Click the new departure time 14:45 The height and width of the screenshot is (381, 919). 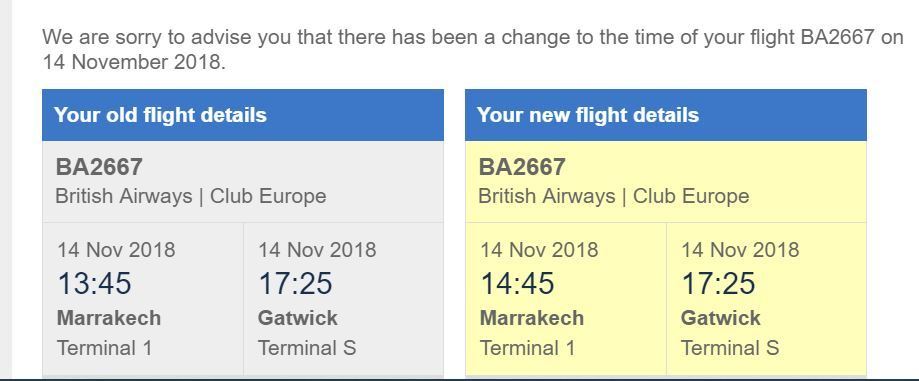coord(518,284)
